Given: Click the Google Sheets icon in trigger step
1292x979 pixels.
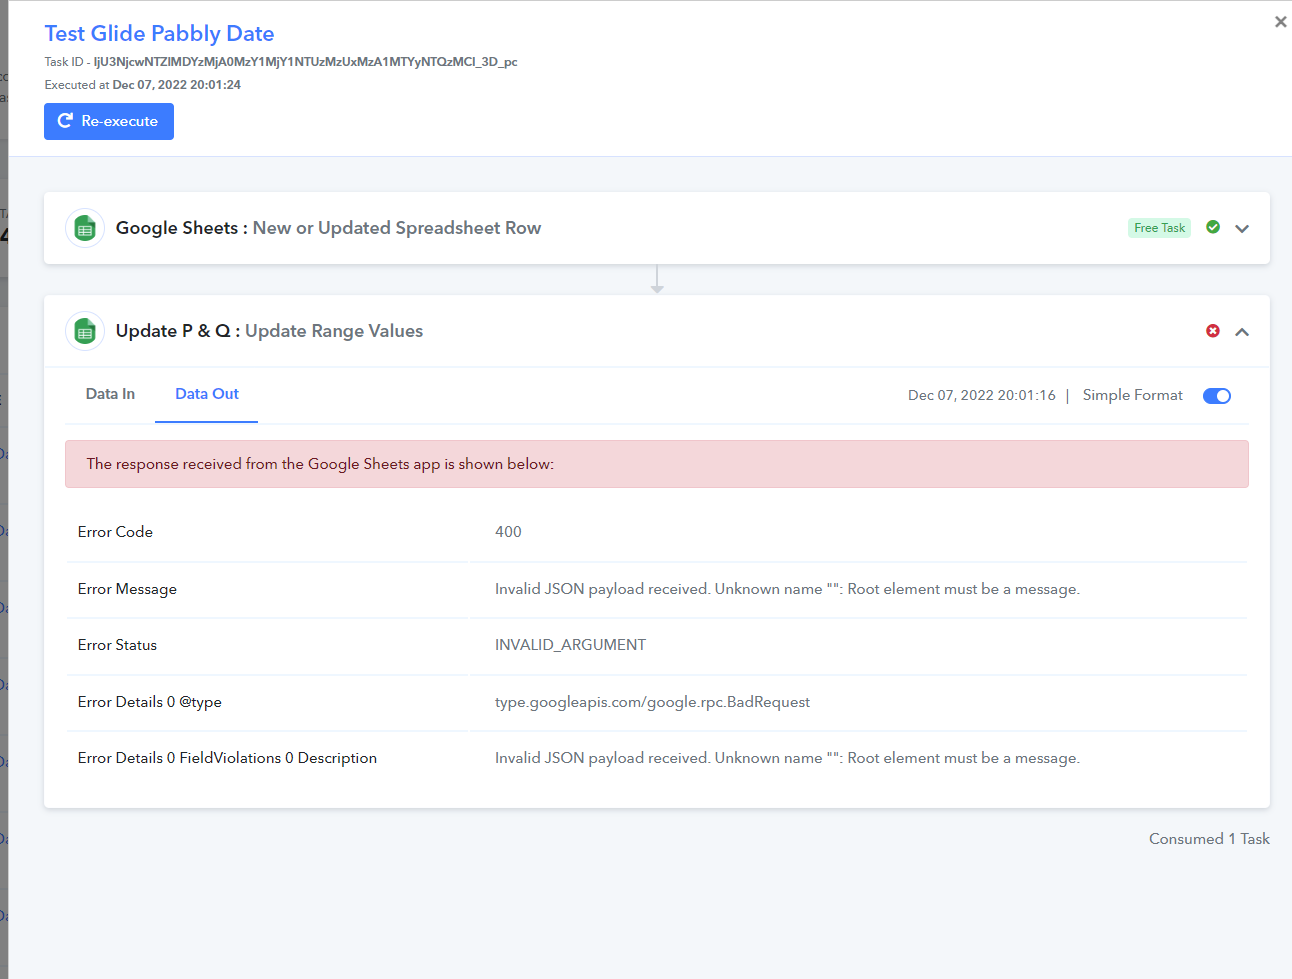Looking at the screenshot, I should (85, 228).
